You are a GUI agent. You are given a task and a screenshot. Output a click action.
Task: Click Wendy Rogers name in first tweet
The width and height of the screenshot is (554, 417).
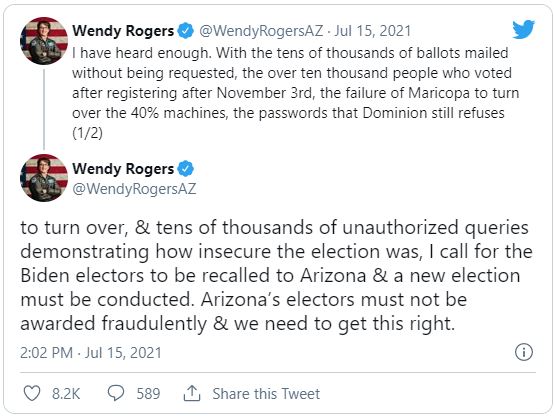(x=123, y=31)
